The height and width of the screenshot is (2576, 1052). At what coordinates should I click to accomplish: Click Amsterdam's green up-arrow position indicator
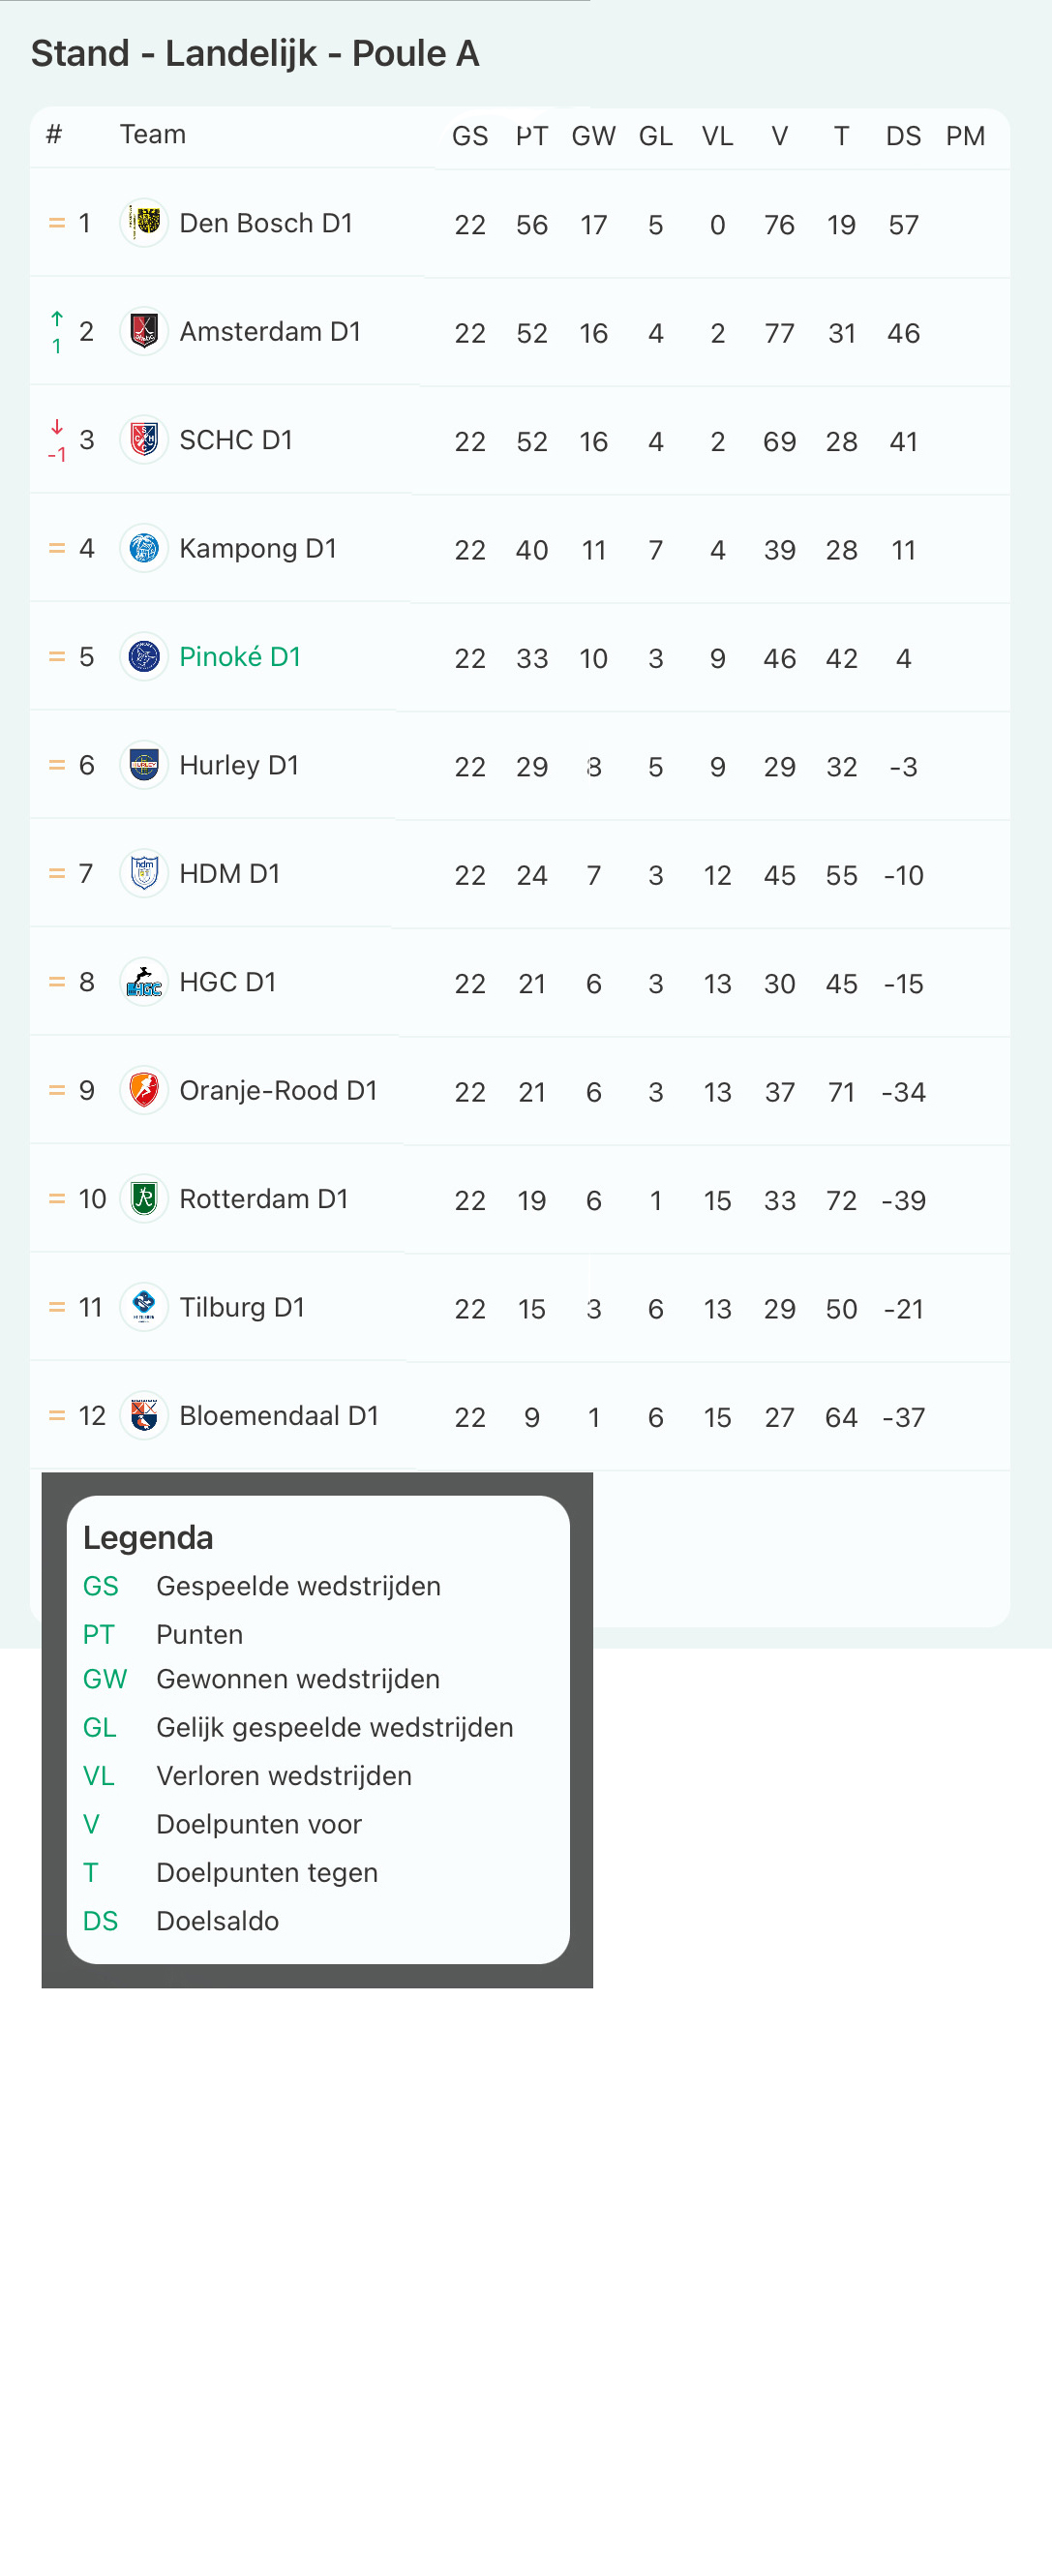pyautogui.click(x=57, y=332)
